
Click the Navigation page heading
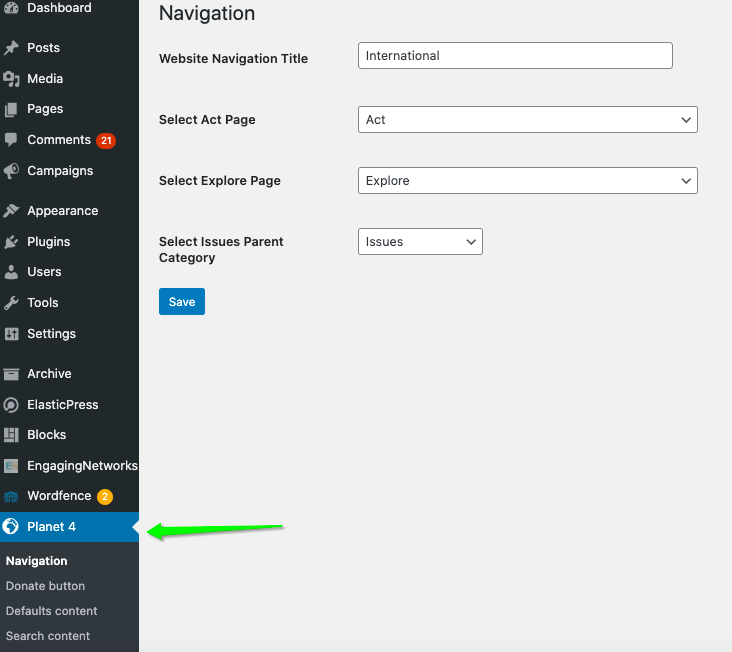point(207,13)
